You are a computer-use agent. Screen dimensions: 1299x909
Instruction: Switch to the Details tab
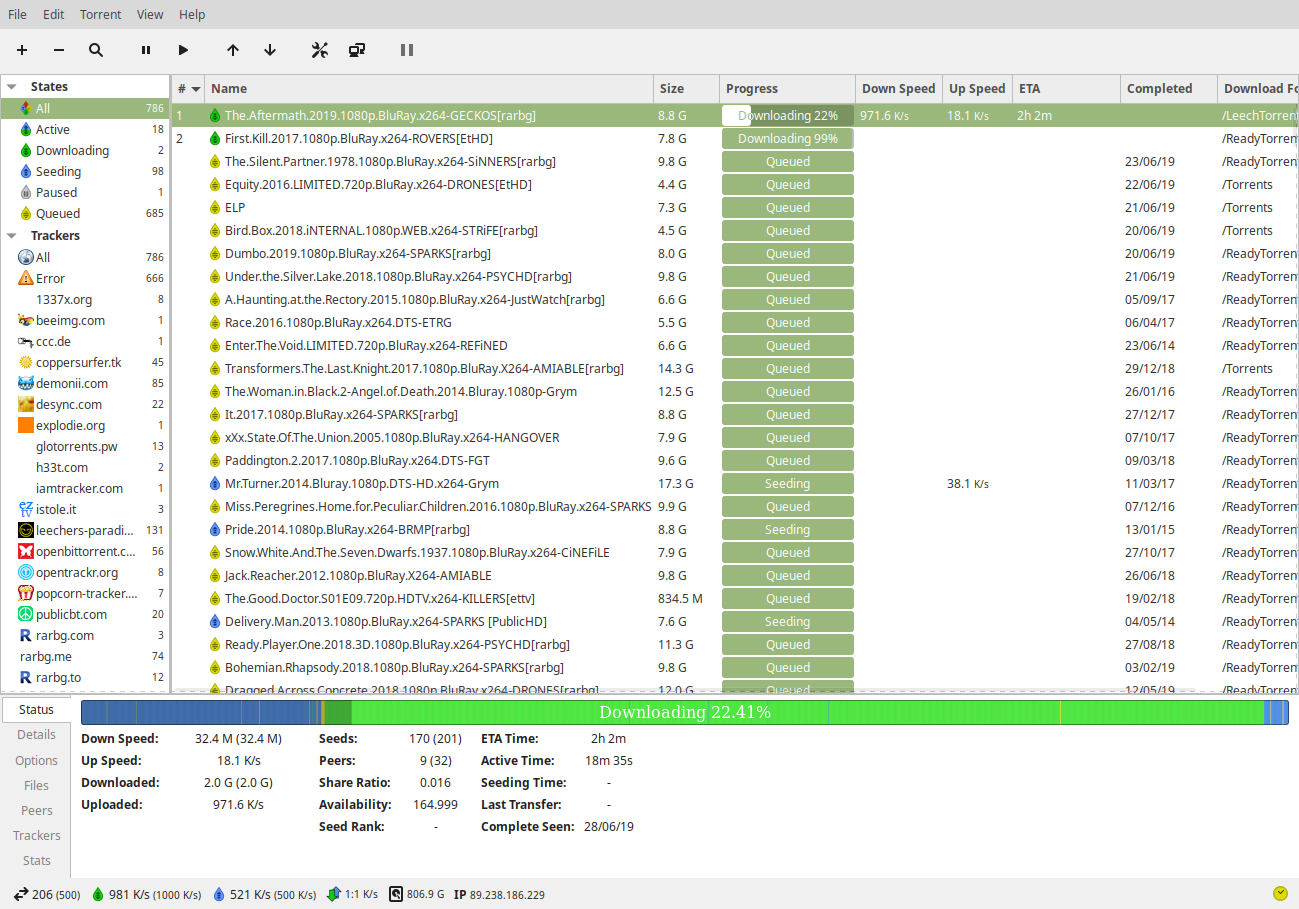coord(36,734)
